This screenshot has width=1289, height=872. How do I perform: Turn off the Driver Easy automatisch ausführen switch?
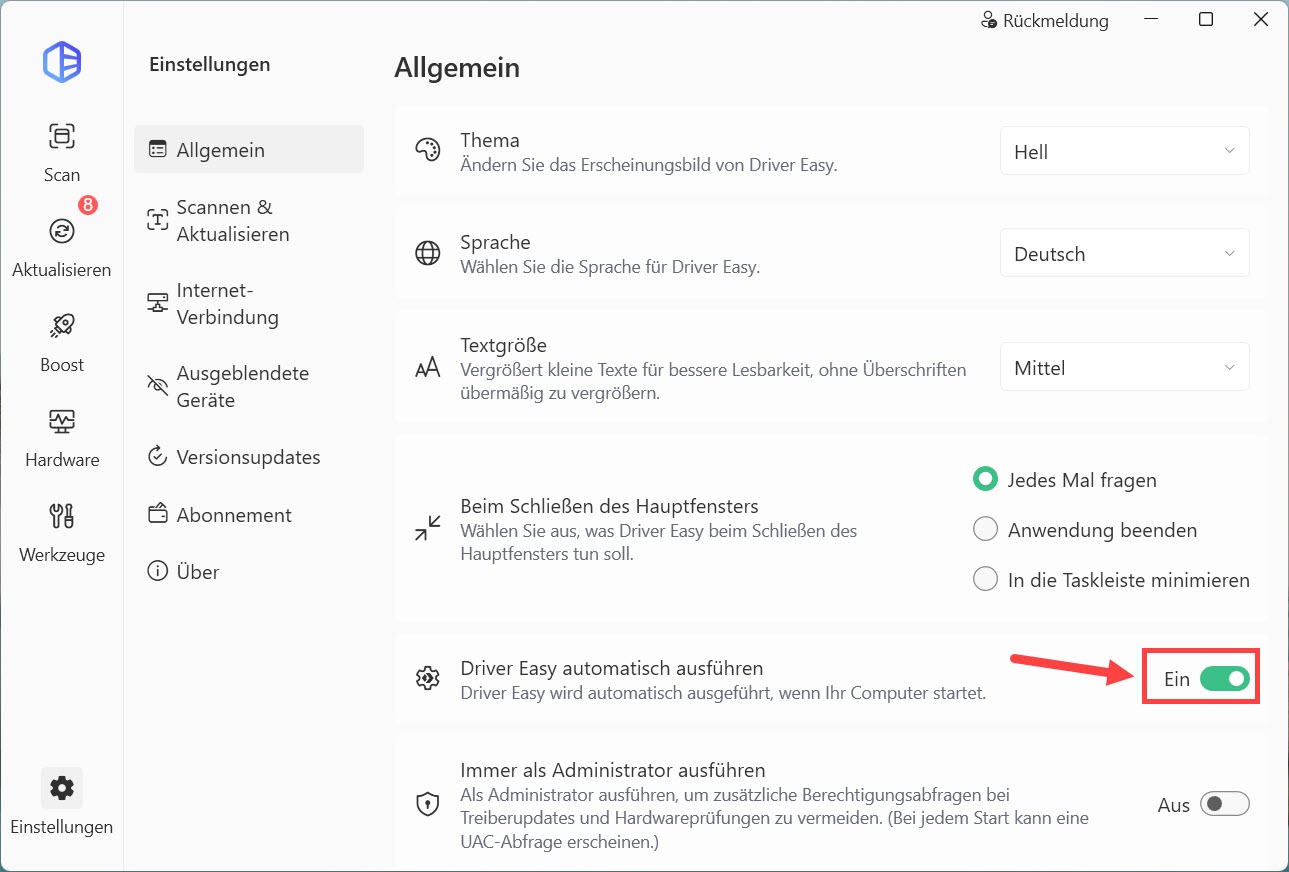pyautogui.click(x=1225, y=679)
